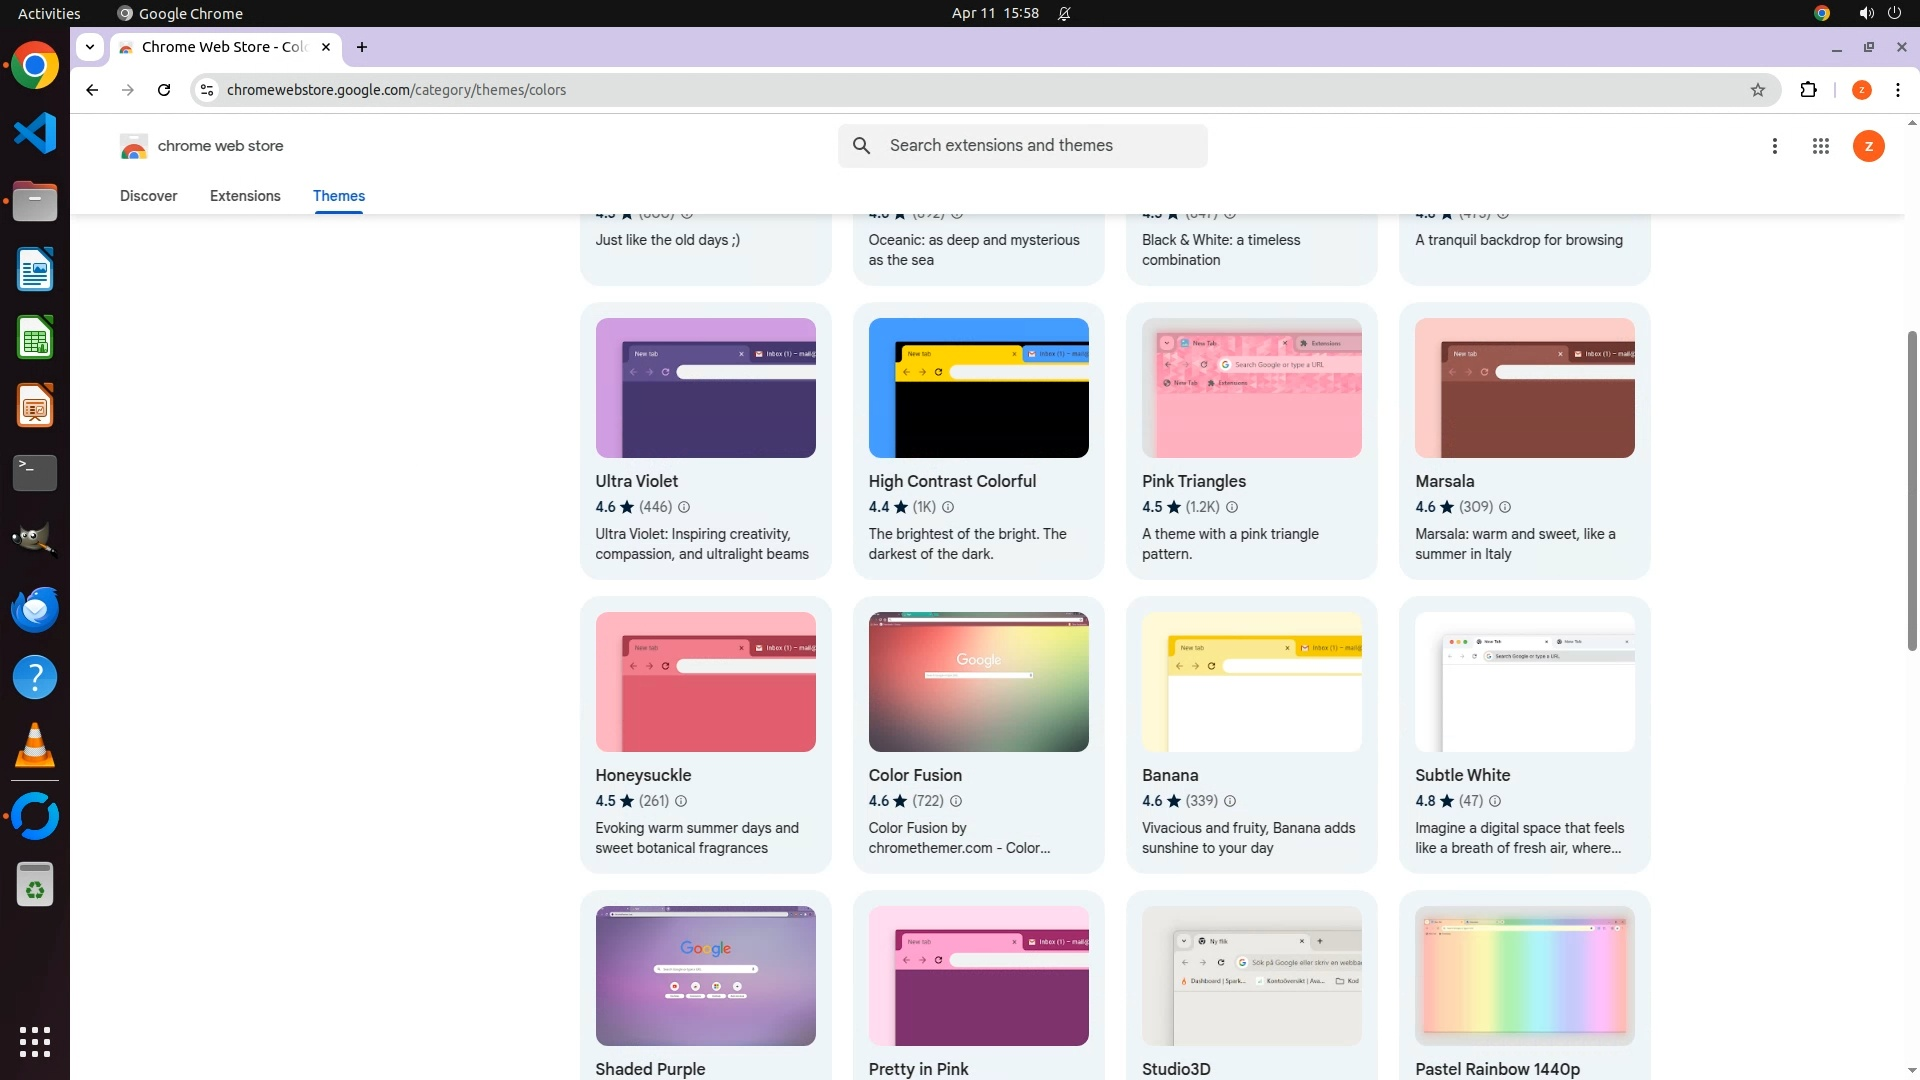Open the Pink Triangles theme title
This screenshot has height=1080, width=1920.
click(1194, 481)
